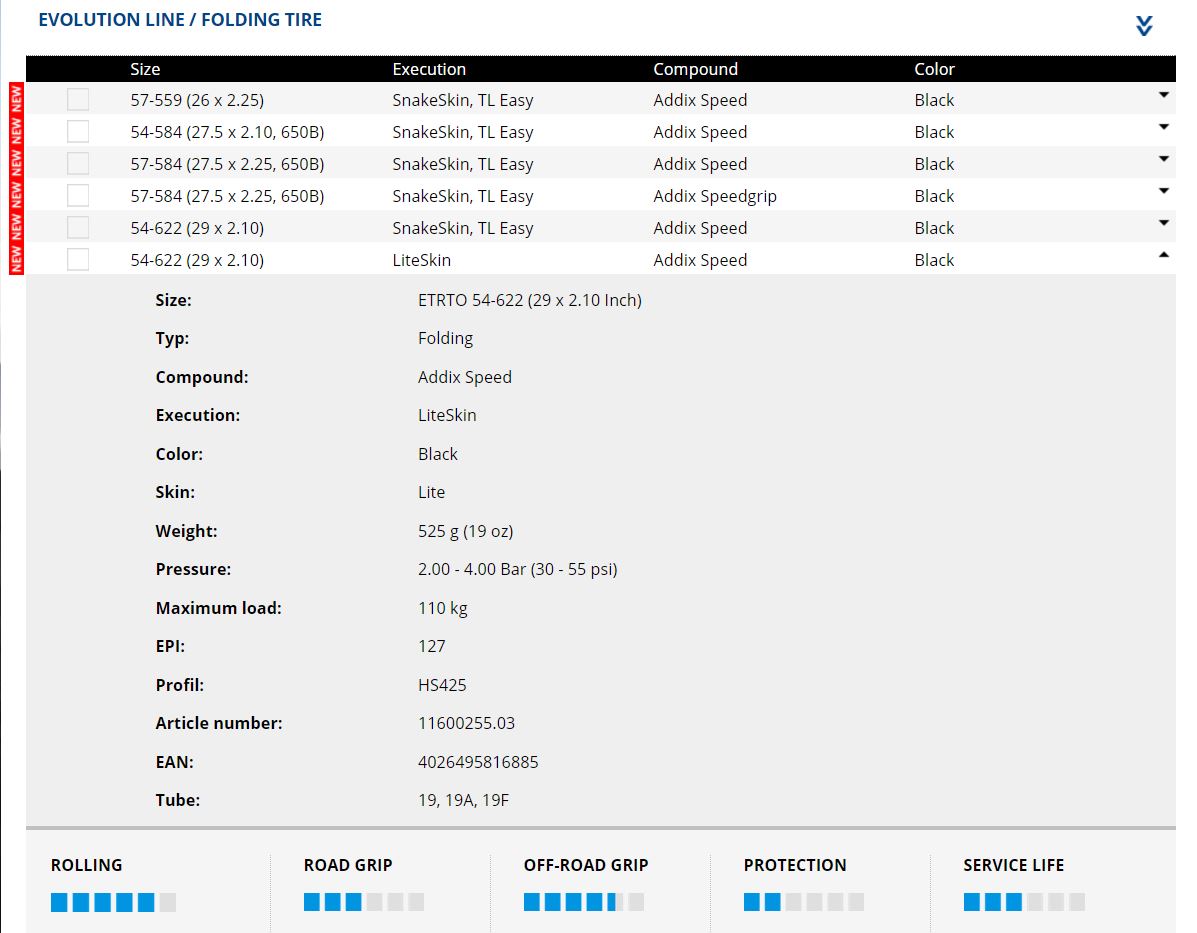Tick checkbox for 54-584 (27.5 x 2.10, 650B) row
The height and width of the screenshot is (933, 1197).
click(78, 131)
